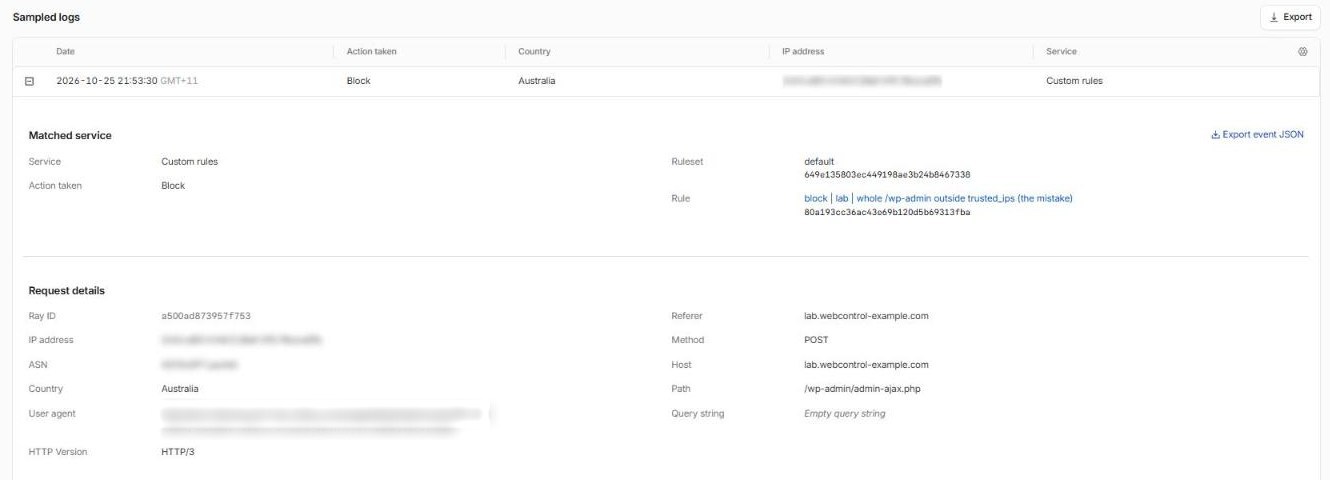Open table column settings gear
1330x480 pixels.
click(1303, 51)
